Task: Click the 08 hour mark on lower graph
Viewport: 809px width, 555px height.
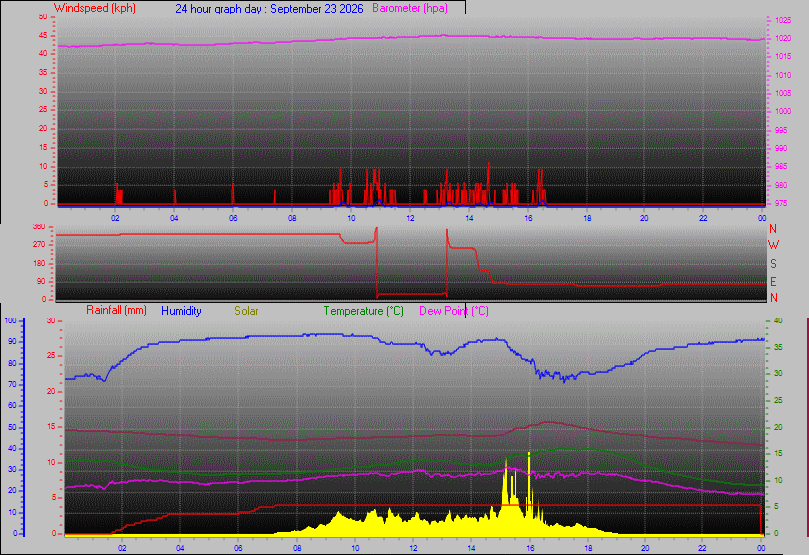Action: [297, 548]
